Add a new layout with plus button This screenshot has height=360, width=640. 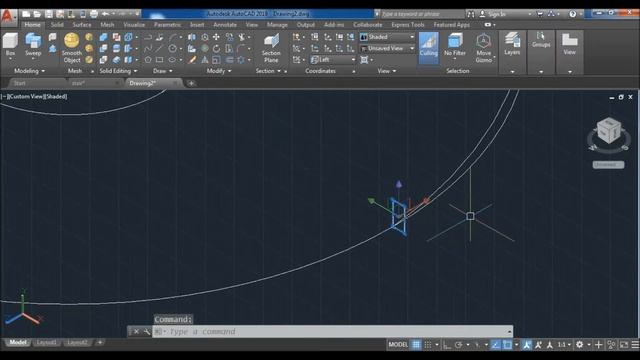tap(100, 342)
